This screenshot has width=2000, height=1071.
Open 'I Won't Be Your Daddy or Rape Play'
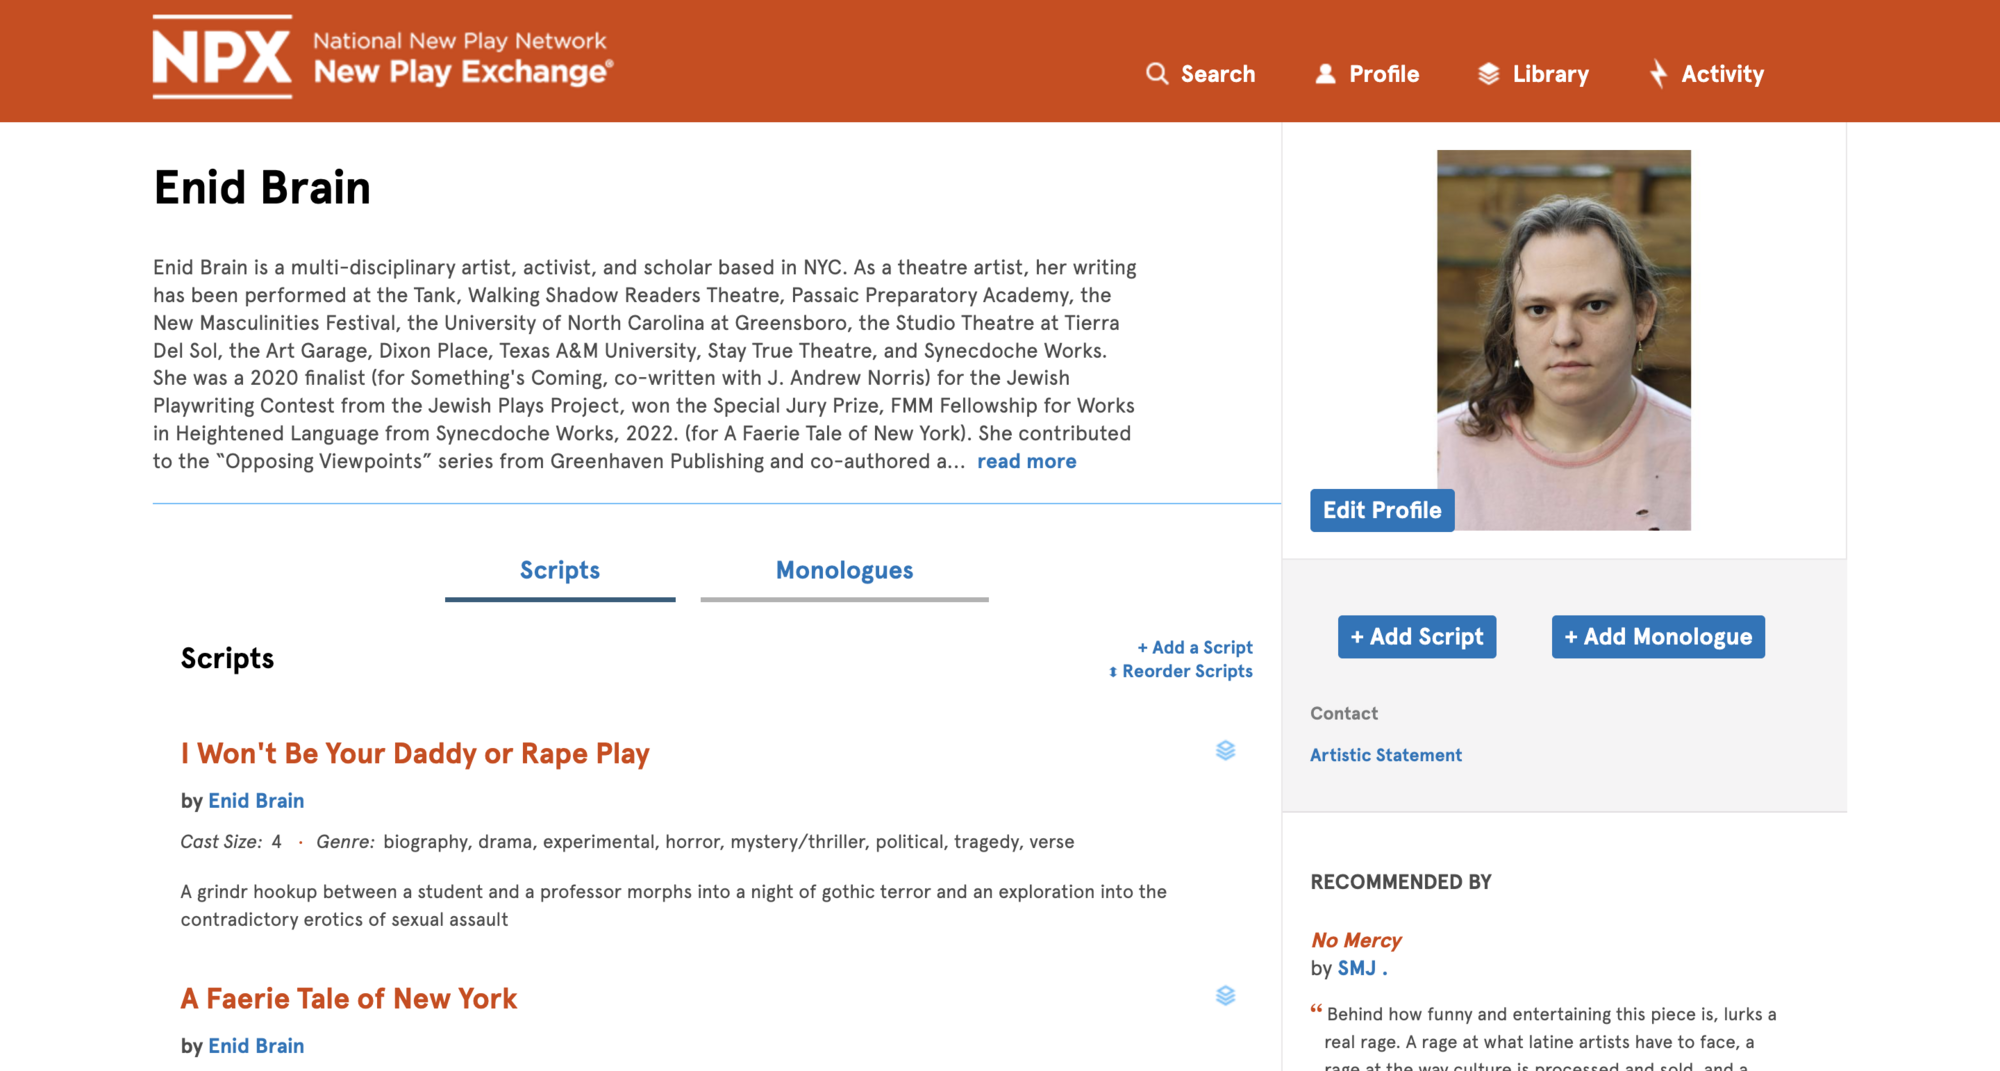click(415, 753)
